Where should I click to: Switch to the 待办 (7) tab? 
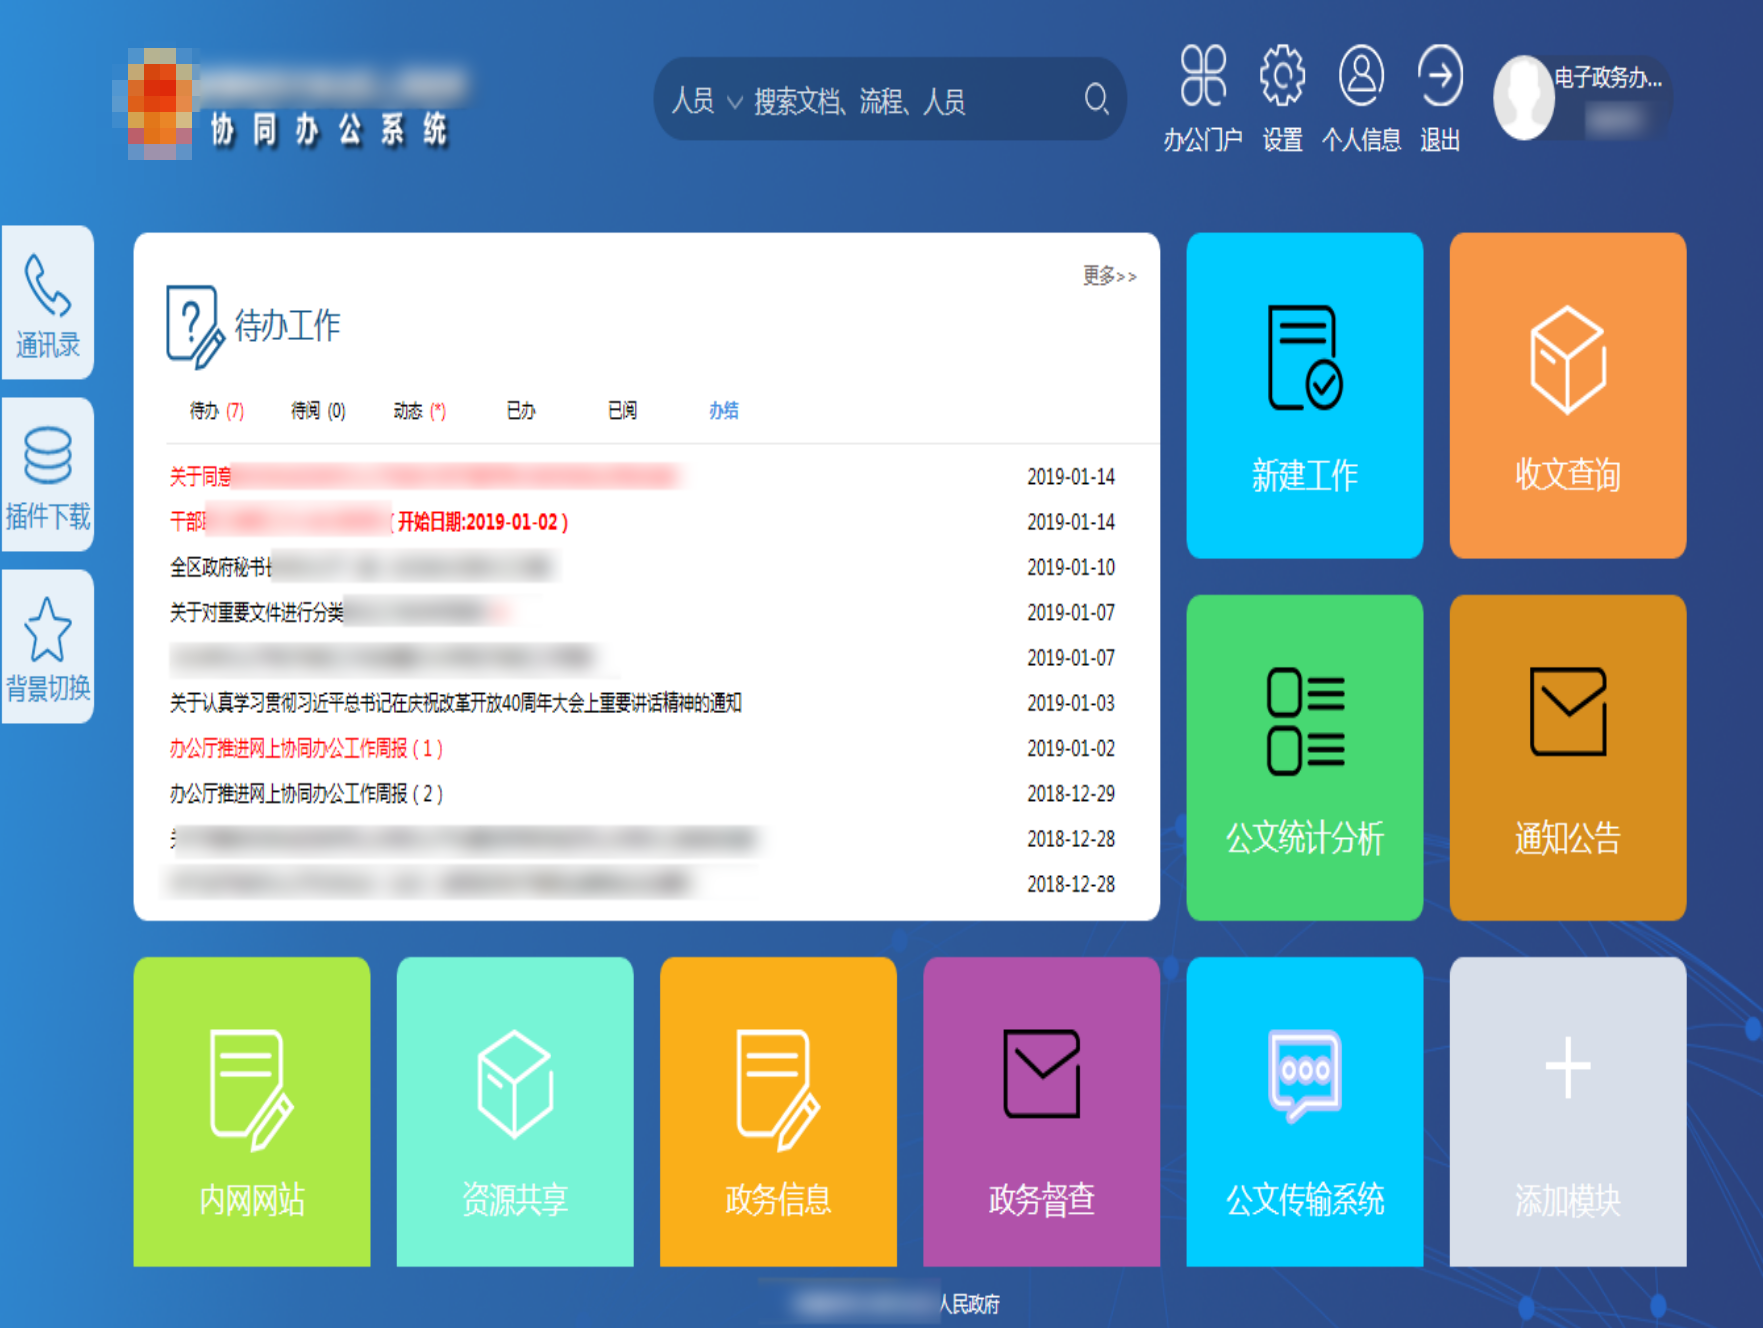click(x=216, y=410)
